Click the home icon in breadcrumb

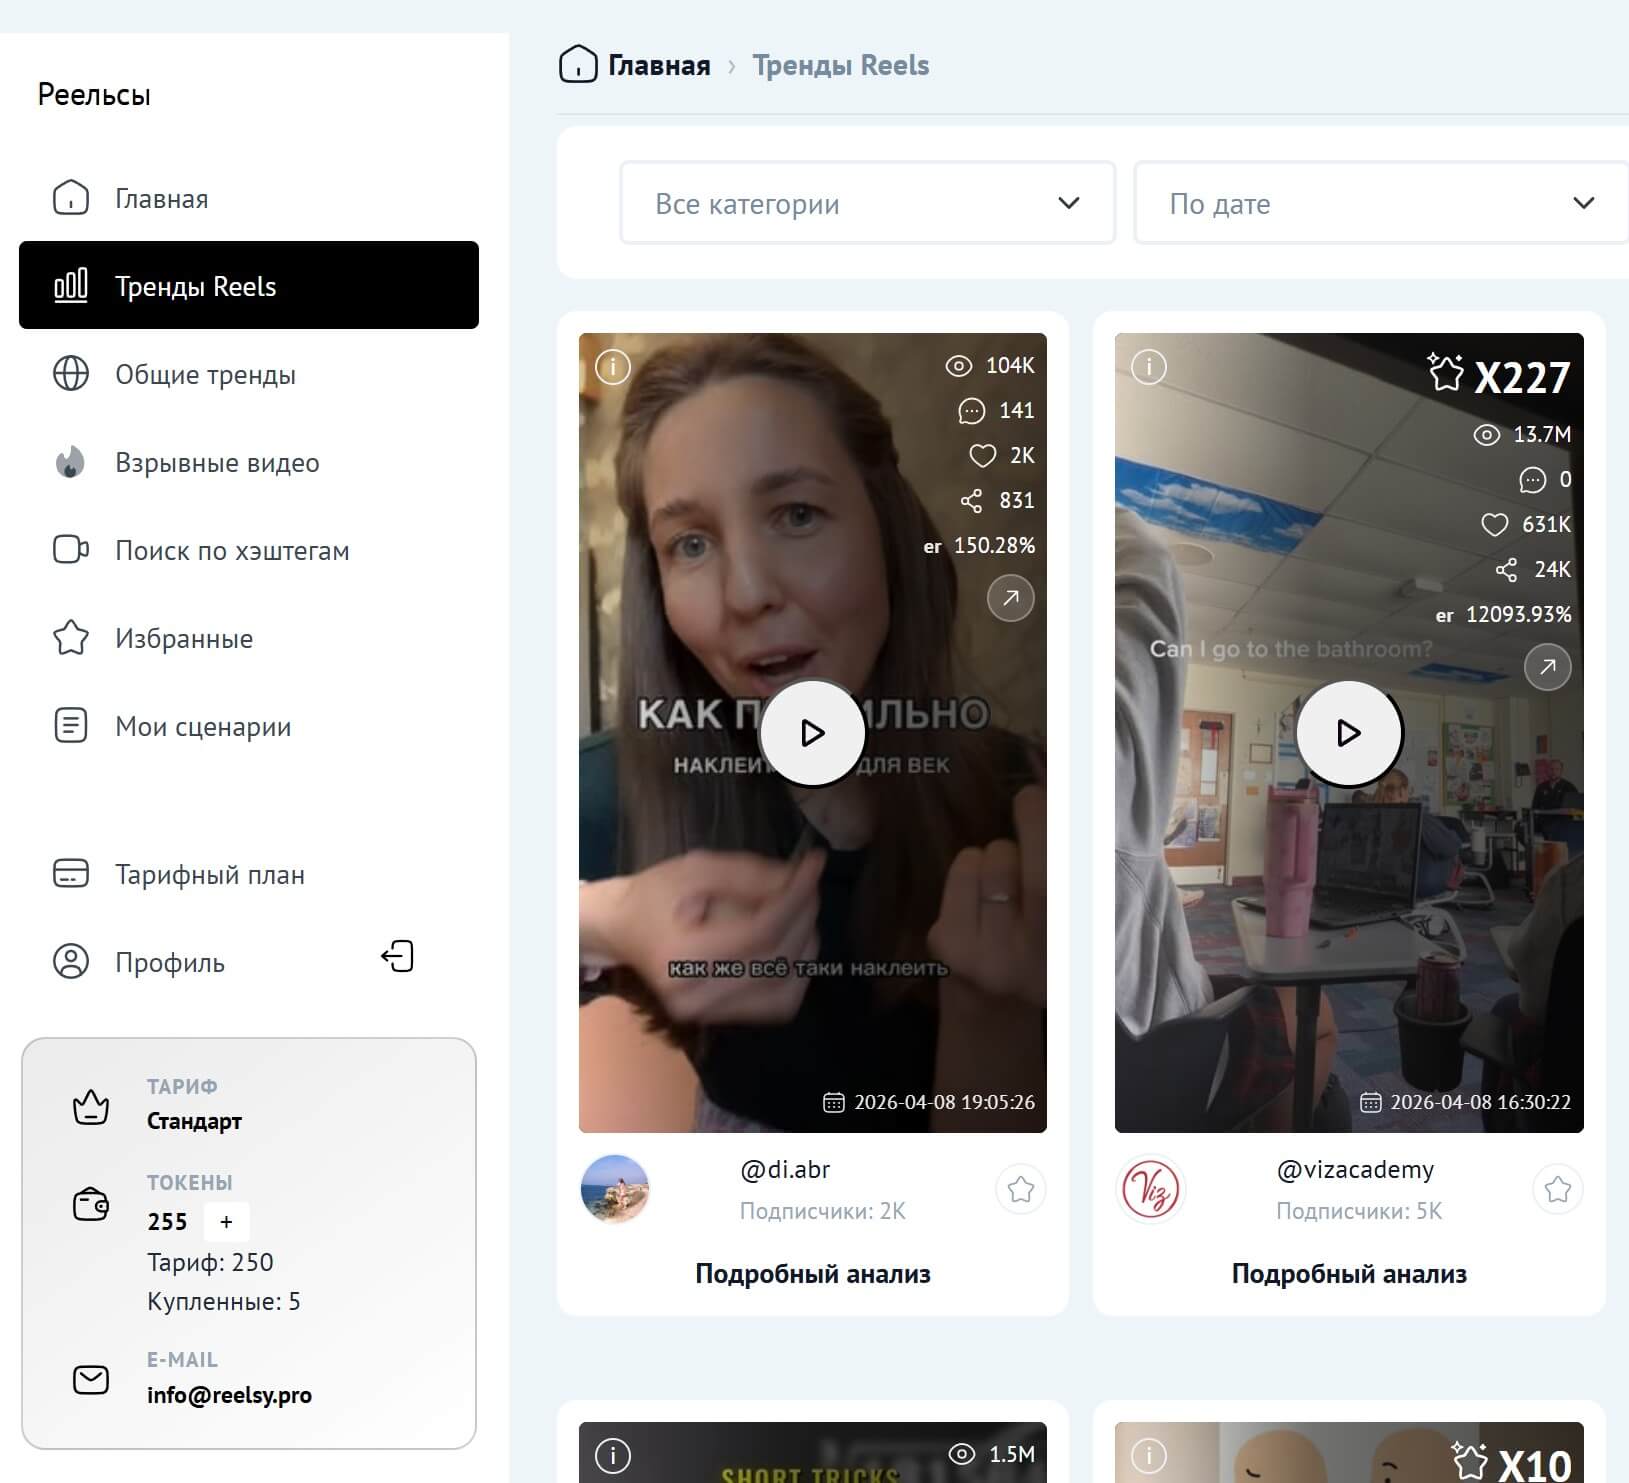tap(578, 65)
